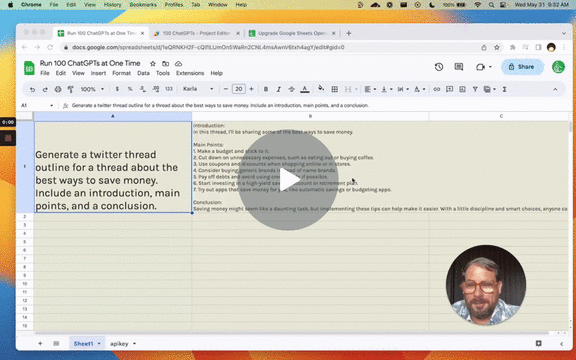Open the File menu in Sheets
Viewport: 576px width, 360px height.
[45, 73]
